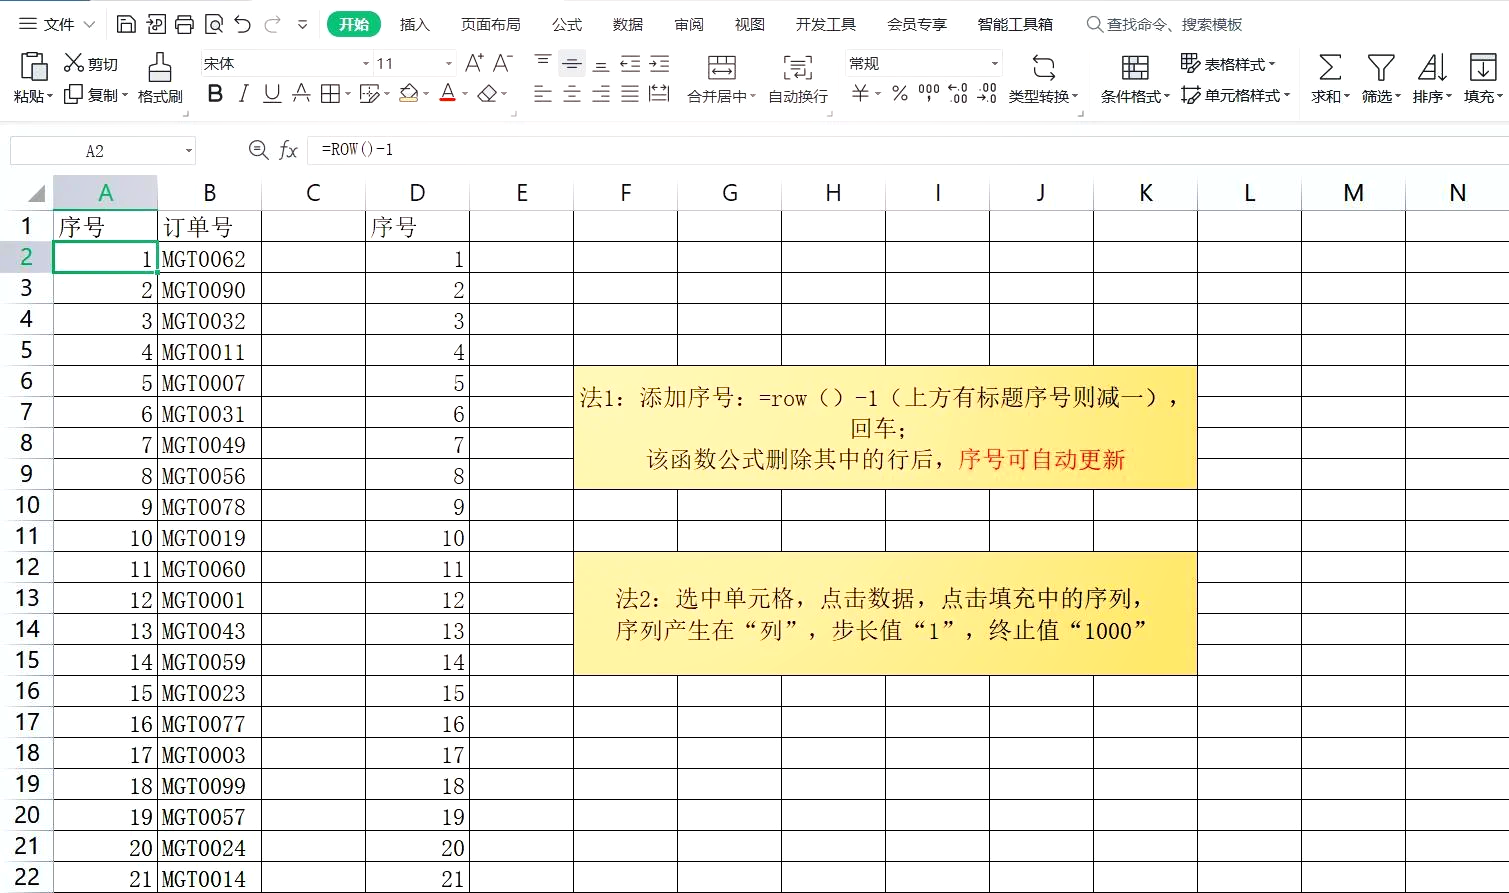The image size is (1509, 893).
Task: Click the zoom magnifier icon beside fx
Action: coord(258,150)
